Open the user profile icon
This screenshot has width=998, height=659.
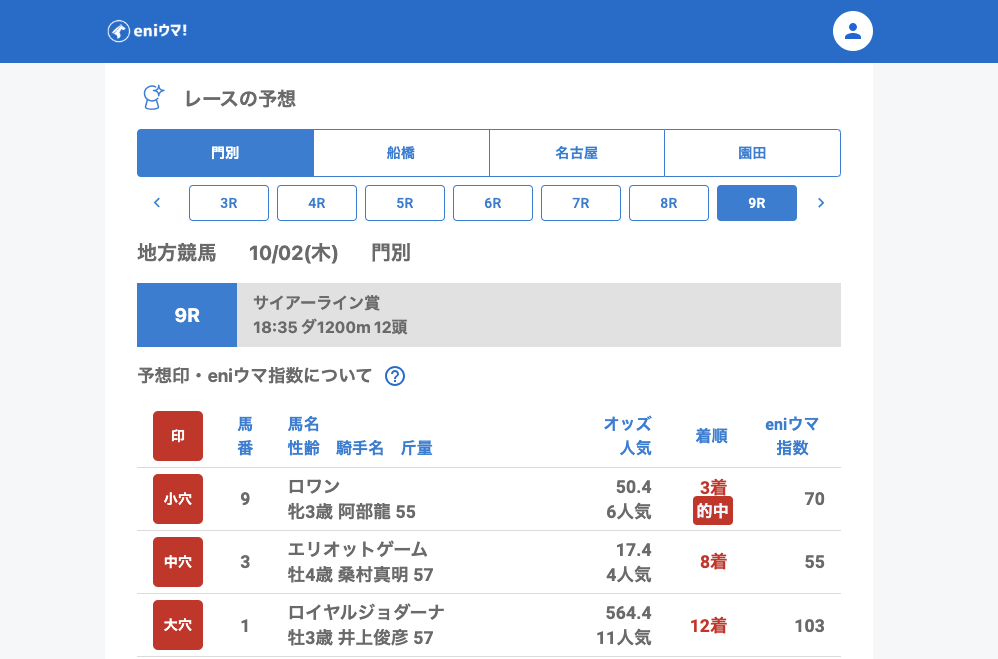(x=852, y=31)
